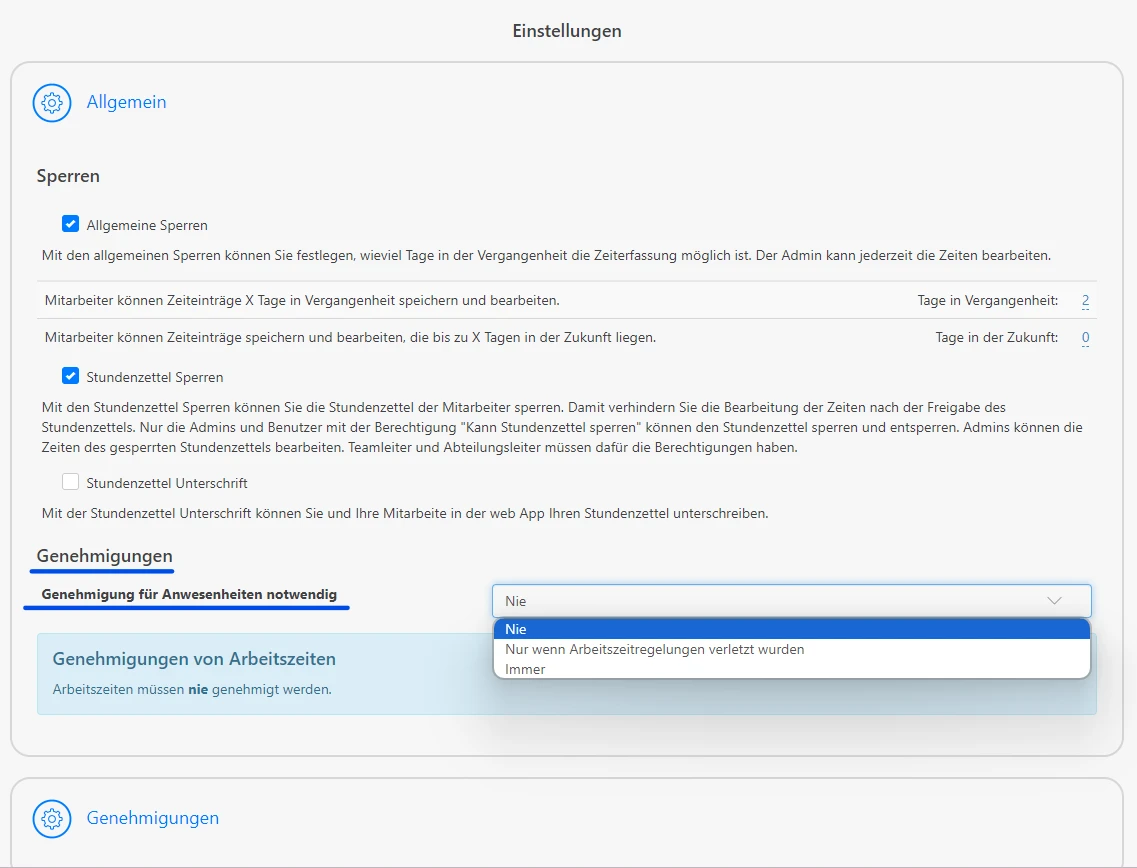Screen dimensions: 1137x868
Task: Open the Allgemein section heading
Action: coord(126,102)
